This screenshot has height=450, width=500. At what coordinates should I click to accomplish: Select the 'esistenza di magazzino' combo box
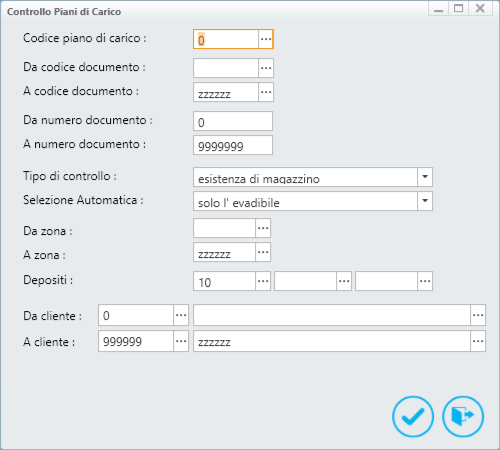(x=313, y=177)
